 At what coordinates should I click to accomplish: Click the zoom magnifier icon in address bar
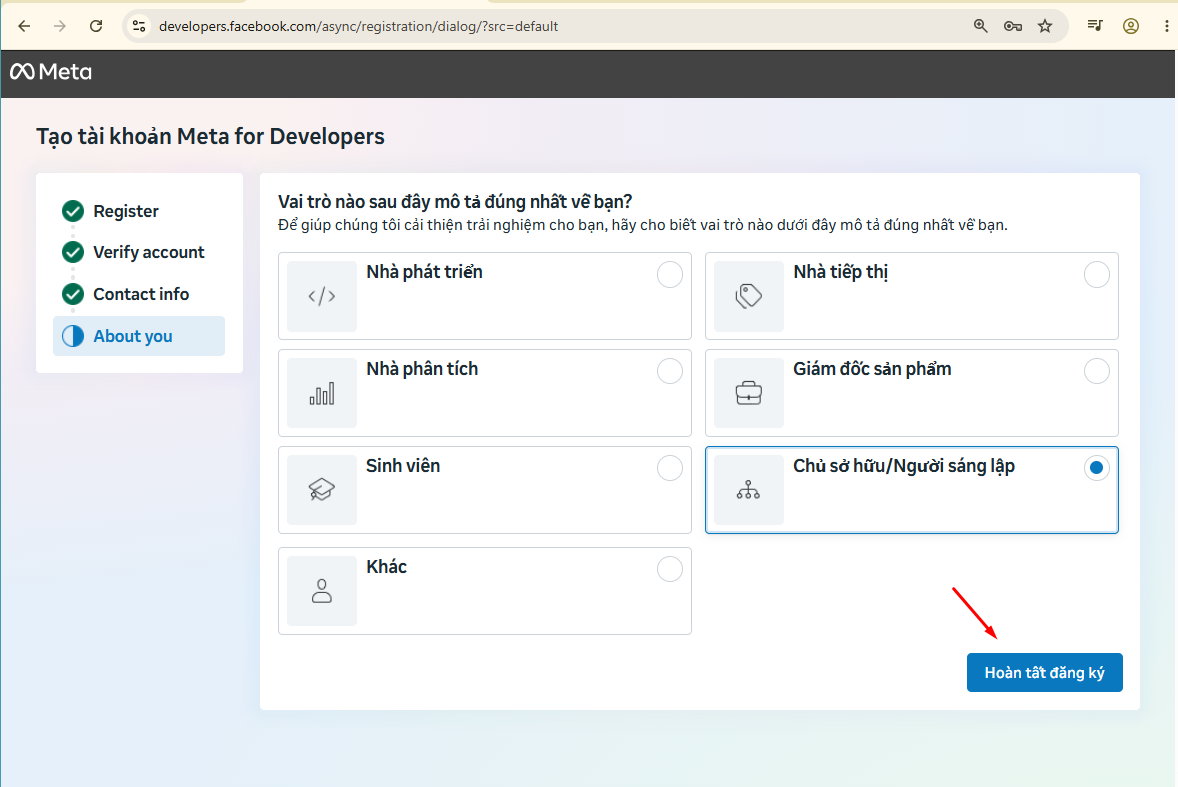point(980,26)
